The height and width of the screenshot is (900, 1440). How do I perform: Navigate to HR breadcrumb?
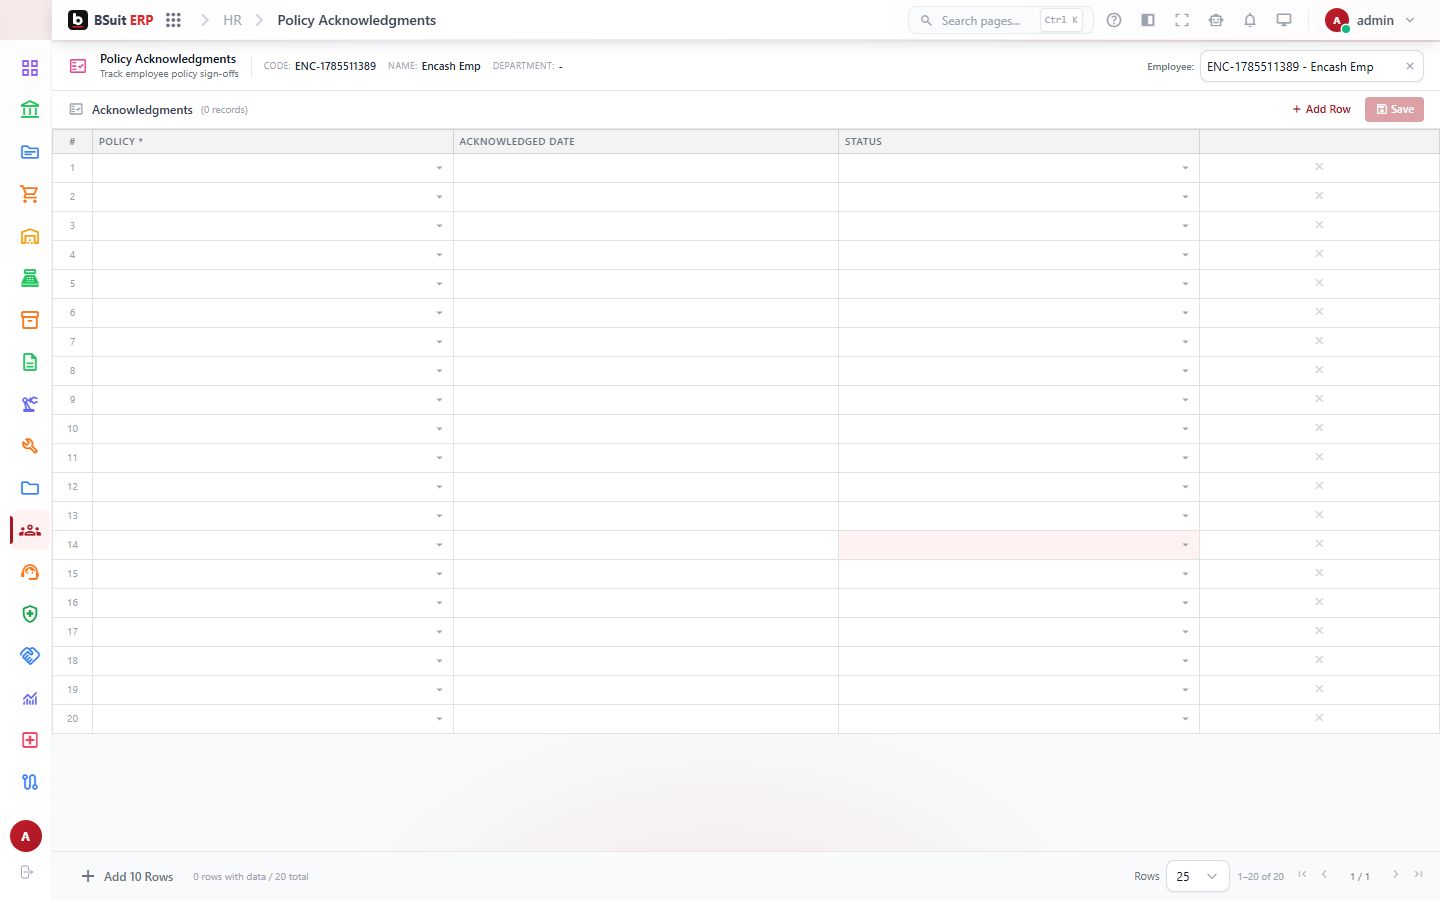(x=232, y=20)
